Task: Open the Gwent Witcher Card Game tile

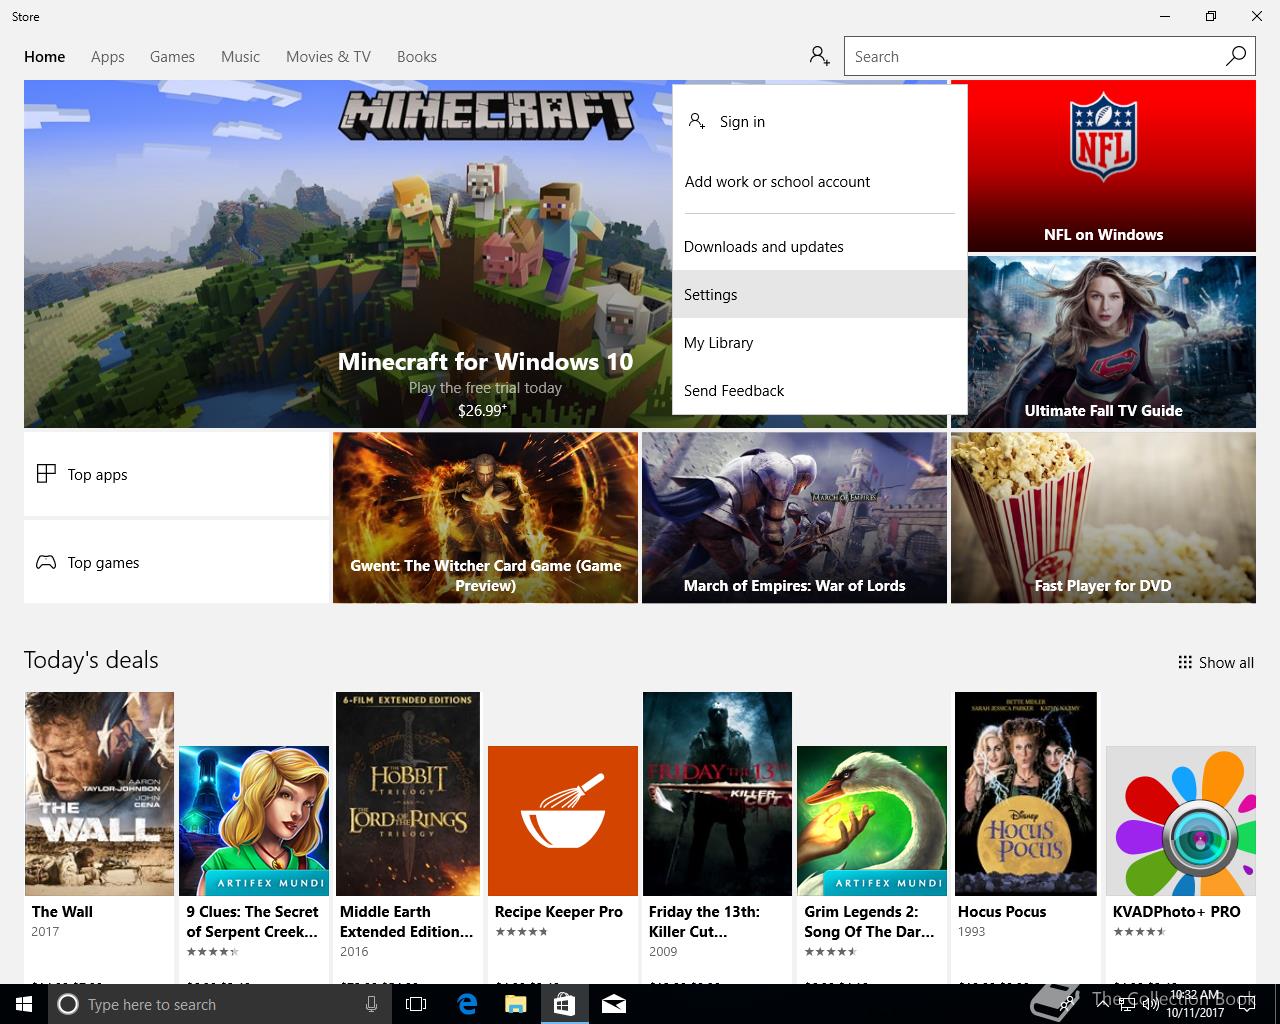Action: (x=485, y=518)
